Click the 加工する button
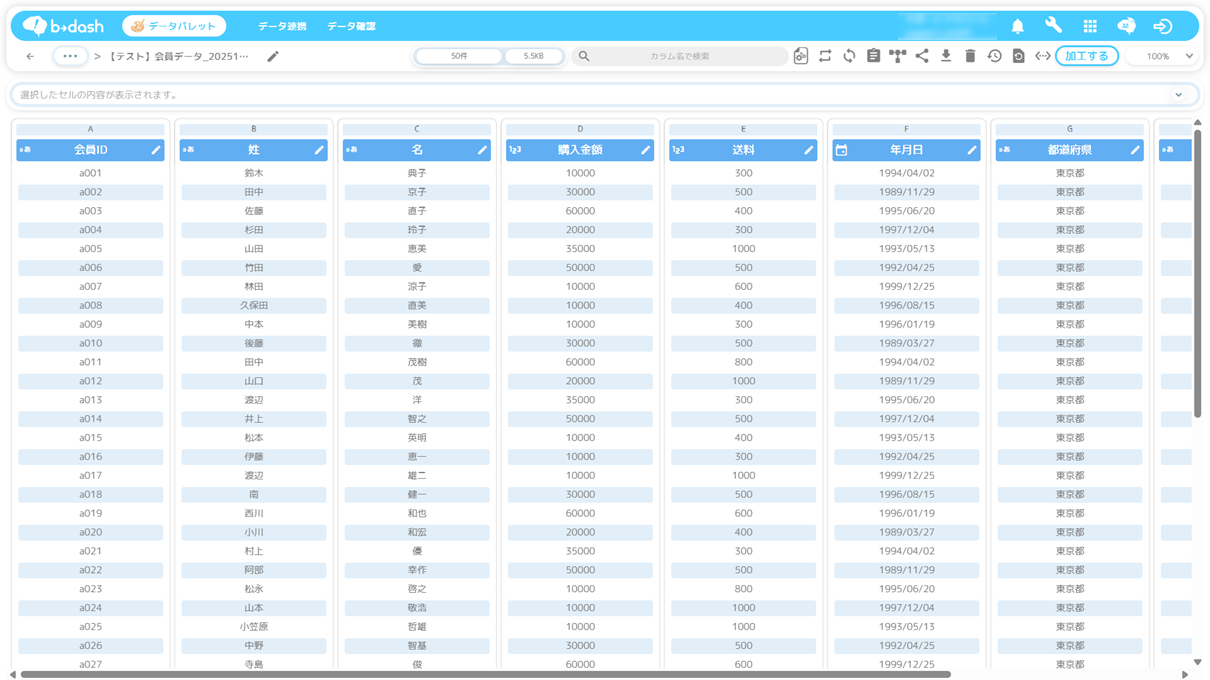 [x=1086, y=56]
